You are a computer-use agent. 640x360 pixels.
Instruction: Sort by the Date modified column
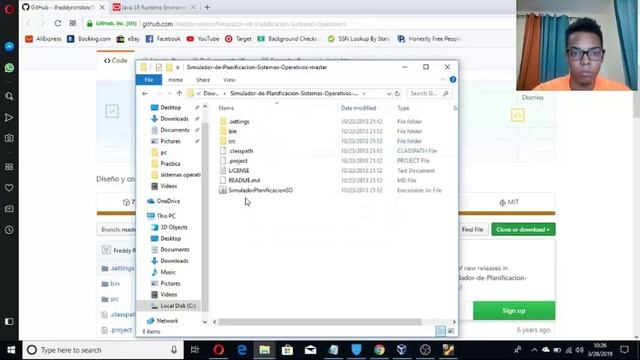click(x=358, y=108)
